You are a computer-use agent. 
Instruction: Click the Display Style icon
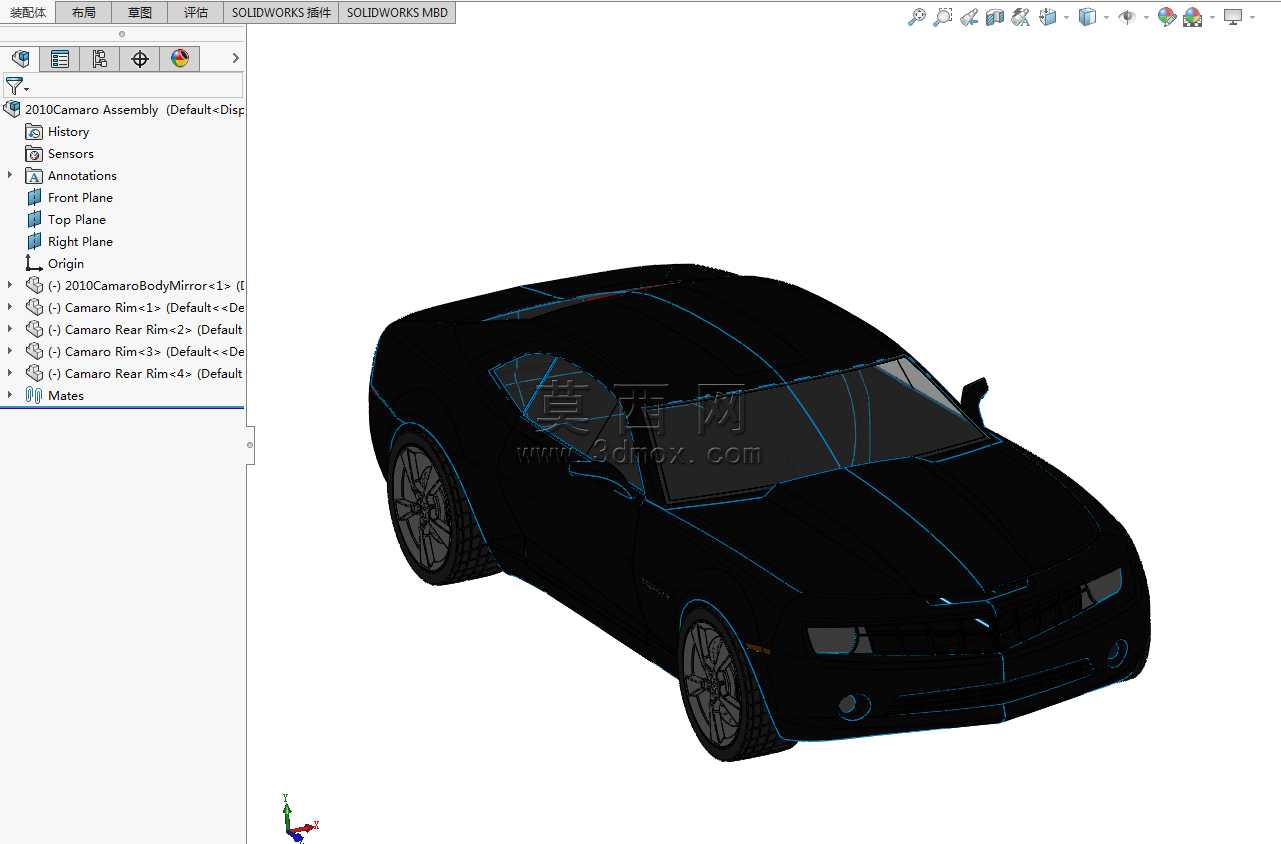[1087, 17]
